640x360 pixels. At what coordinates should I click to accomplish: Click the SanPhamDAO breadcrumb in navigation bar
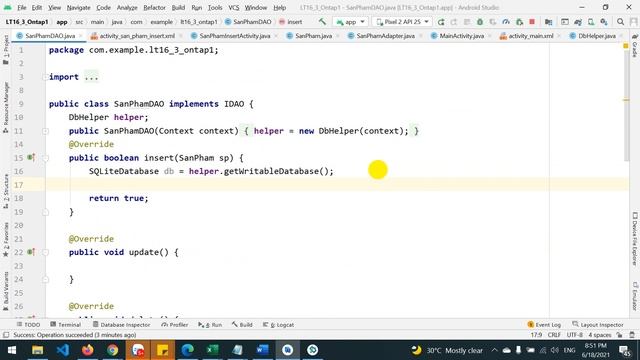click(248, 22)
